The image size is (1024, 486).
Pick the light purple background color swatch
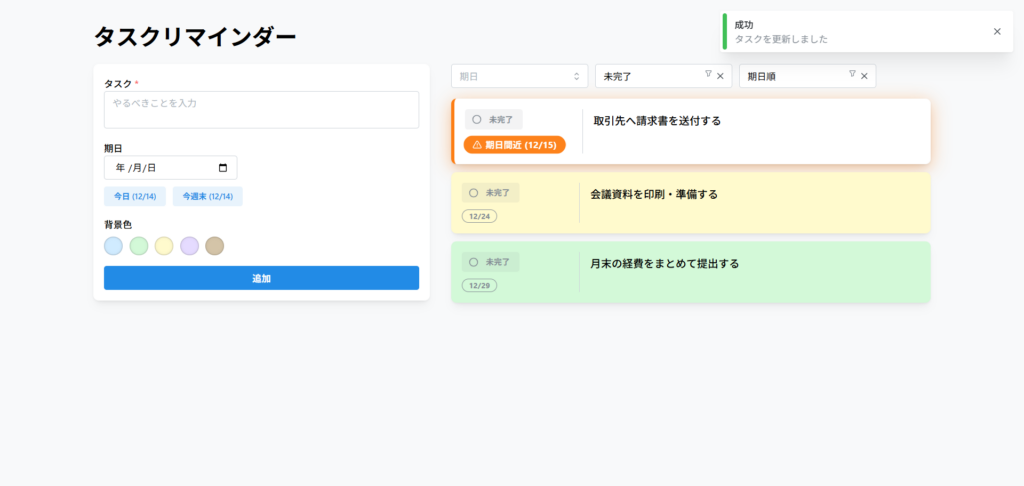tap(189, 246)
